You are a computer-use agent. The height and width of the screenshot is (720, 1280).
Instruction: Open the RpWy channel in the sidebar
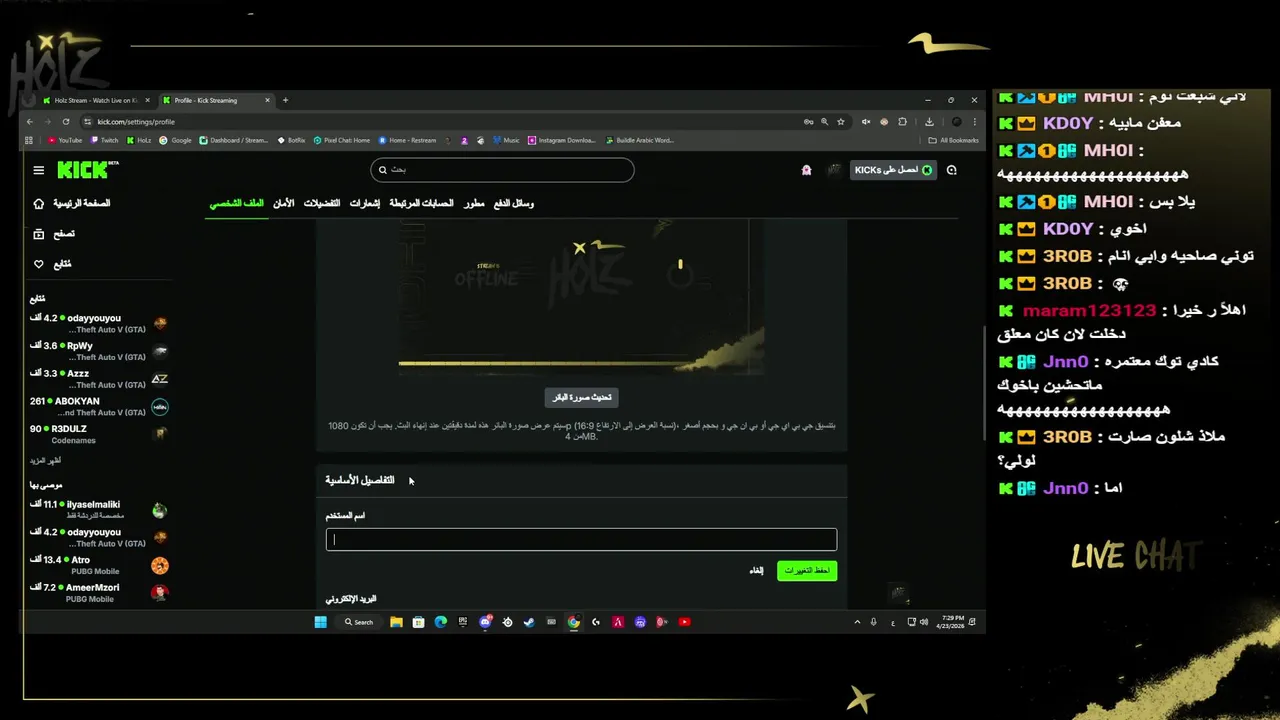point(99,351)
